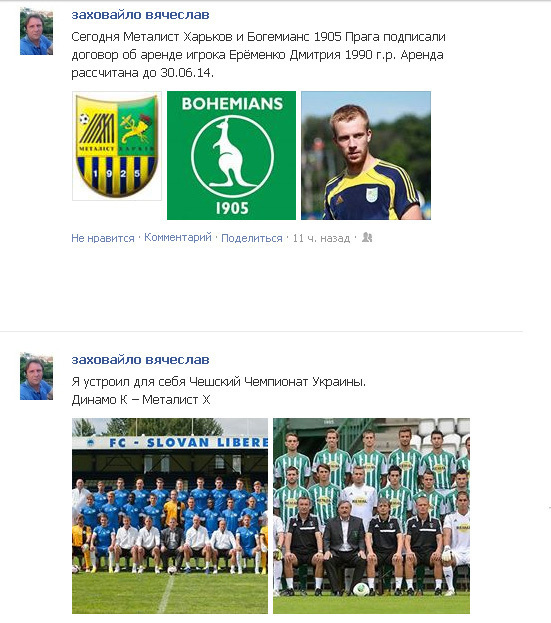Click the 'Поделиться' share link

click(x=251, y=238)
